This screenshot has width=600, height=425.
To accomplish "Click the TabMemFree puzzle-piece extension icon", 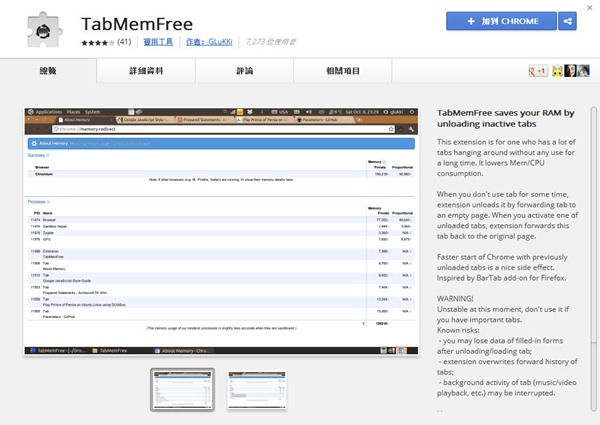I will pyautogui.click(x=44, y=30).
